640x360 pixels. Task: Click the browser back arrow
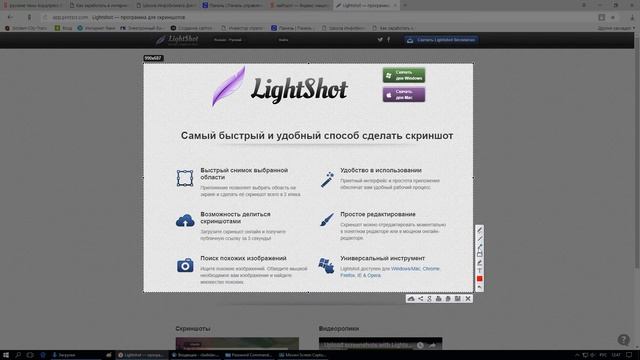pos(10,17)
